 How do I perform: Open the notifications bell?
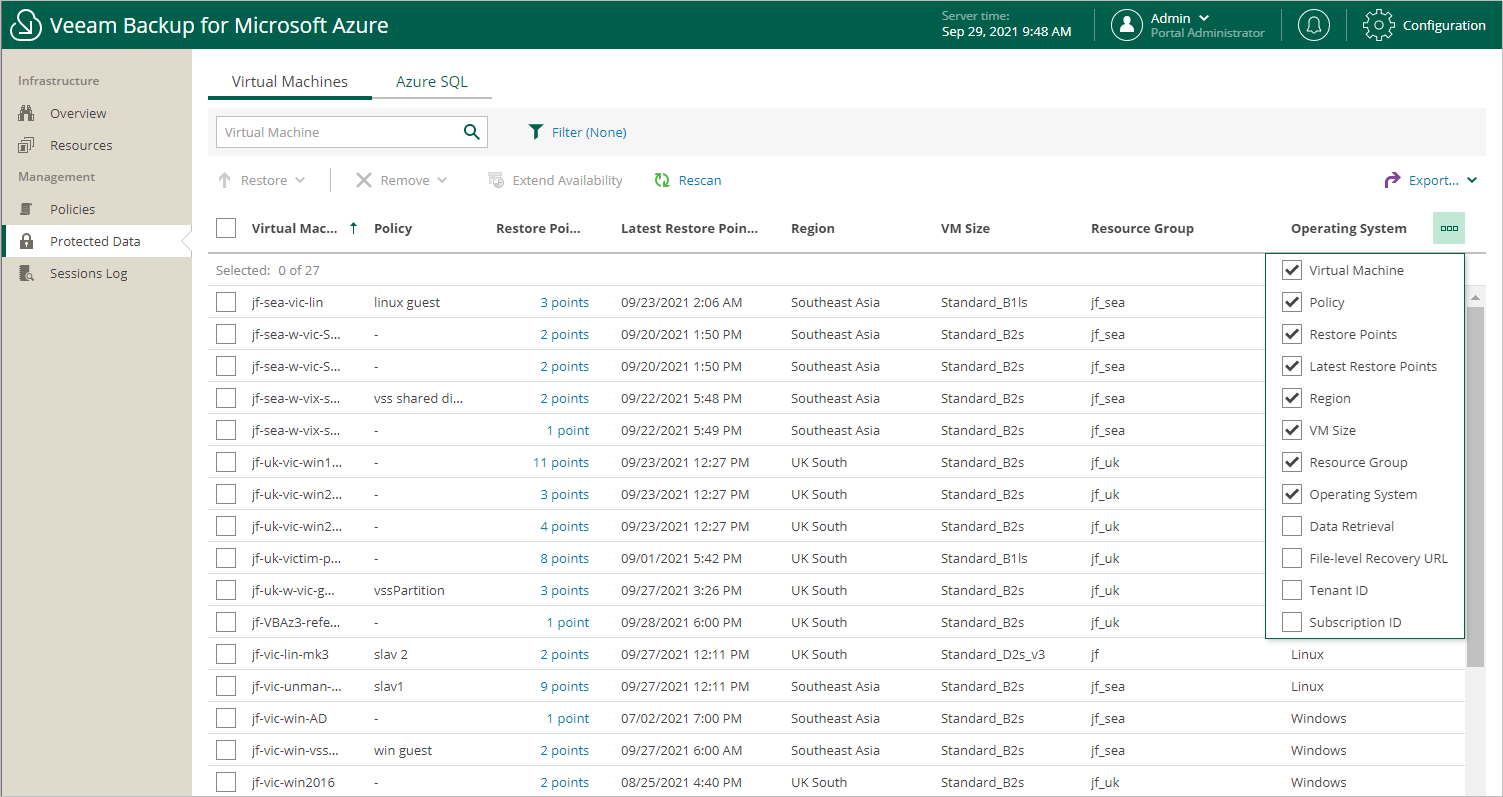pyautogui.click(x=1314, y=25)
